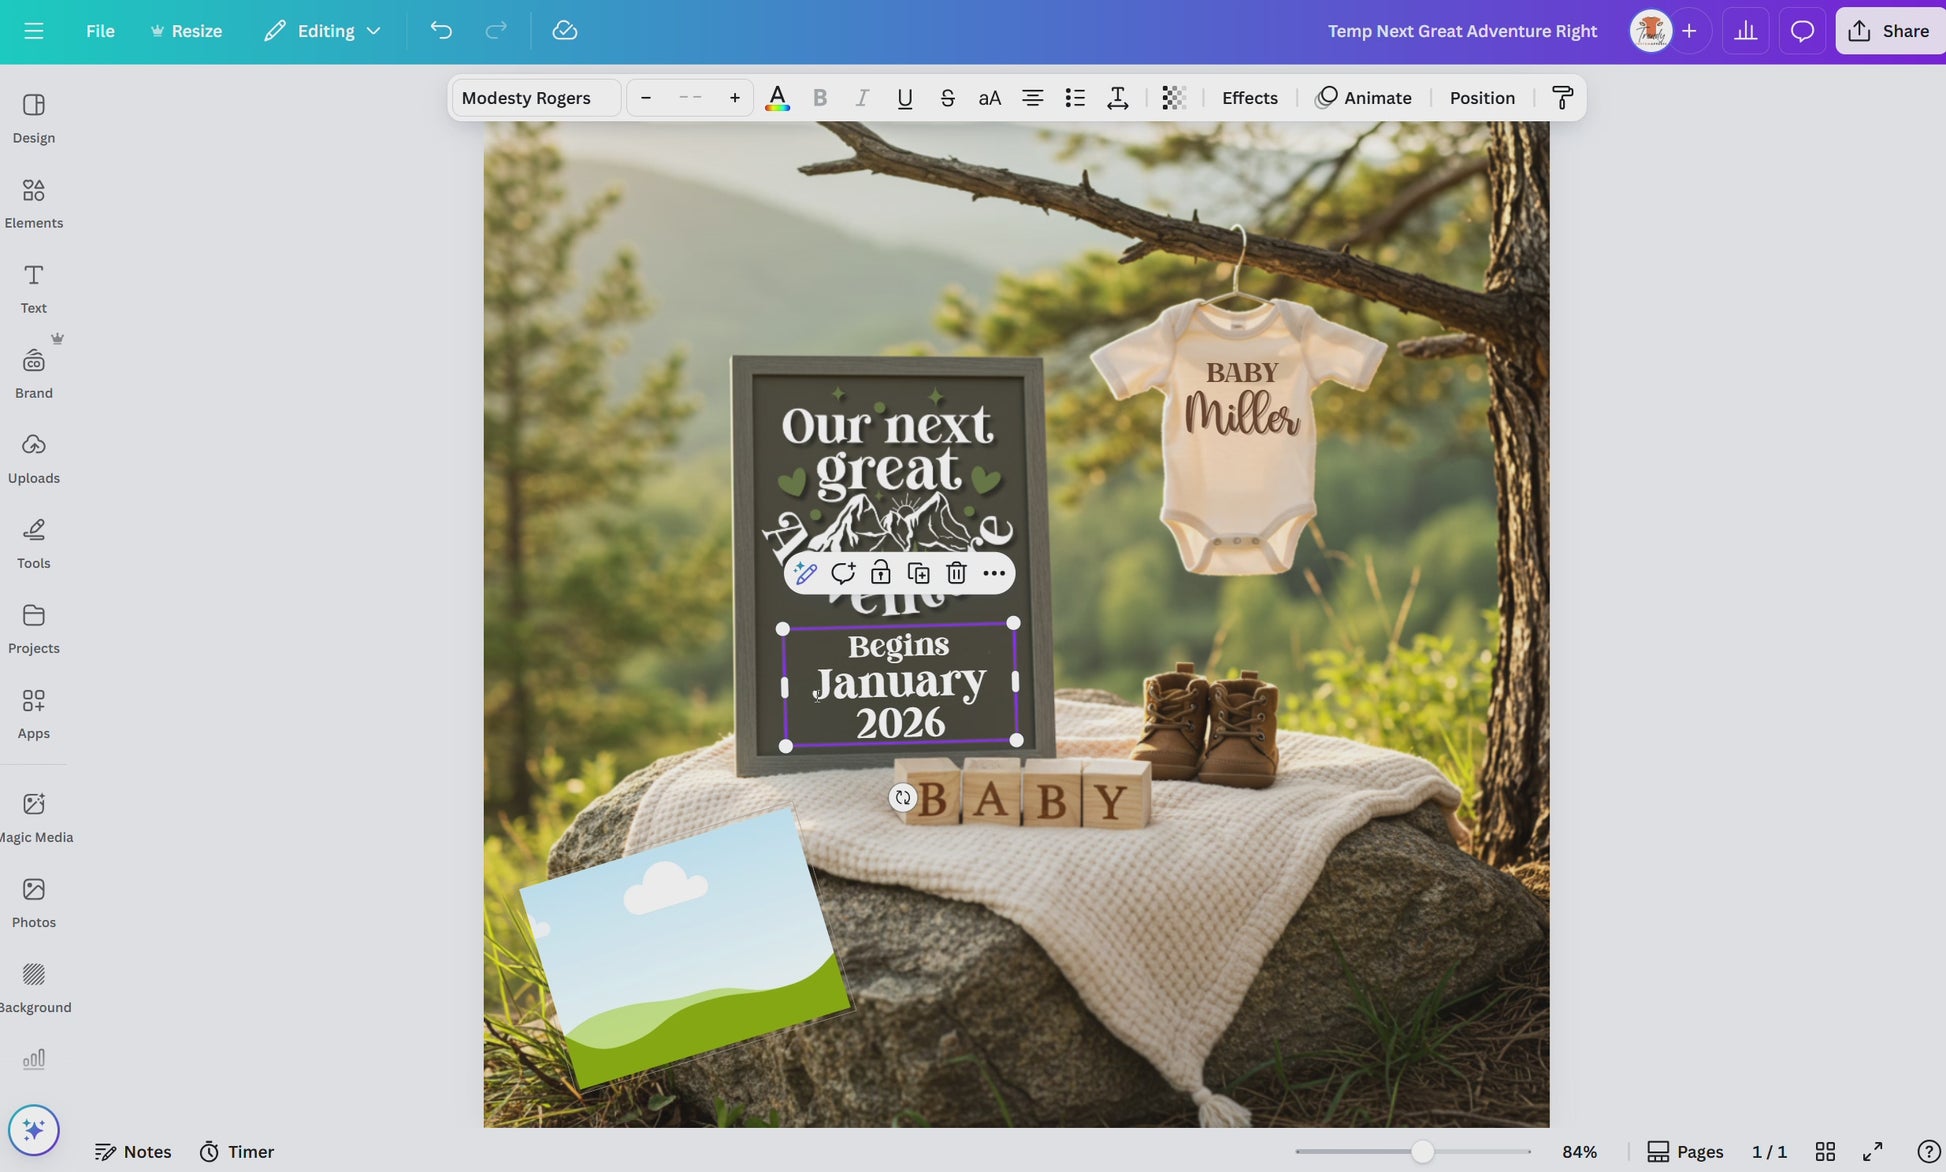The height and width of the screenshot is (1172, 1946).
Task: Open the transparency checkerboard icon
Action: (x=1173, y=98)
